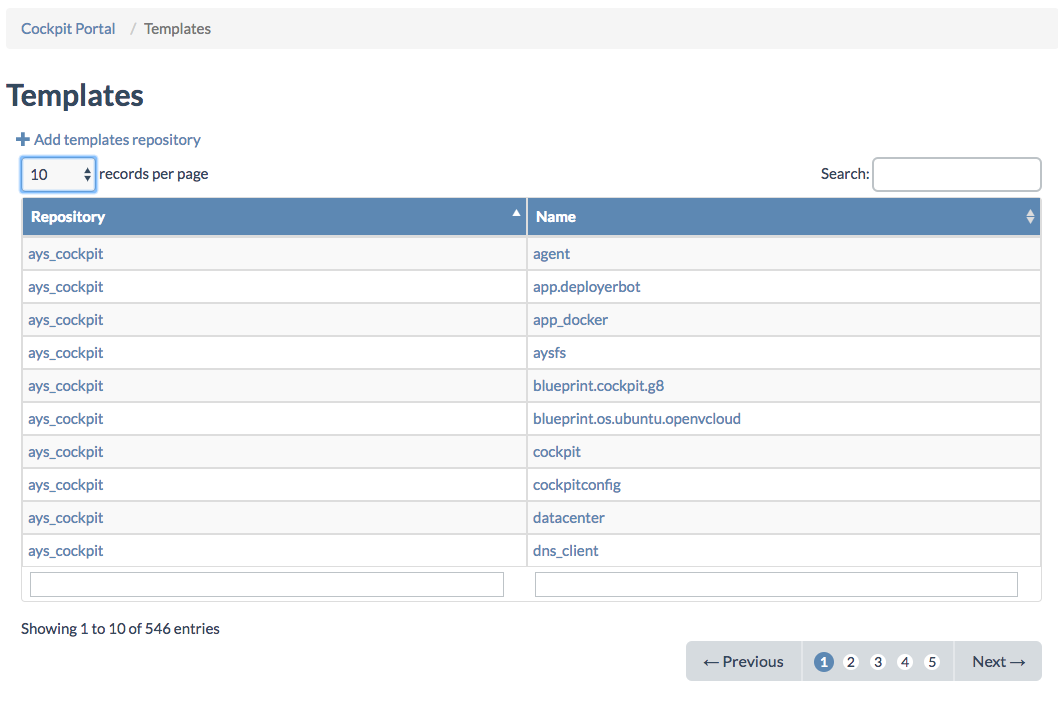Open the dns_client template
The width and height of the screenshot is (1058, 701).
[565, 551]
